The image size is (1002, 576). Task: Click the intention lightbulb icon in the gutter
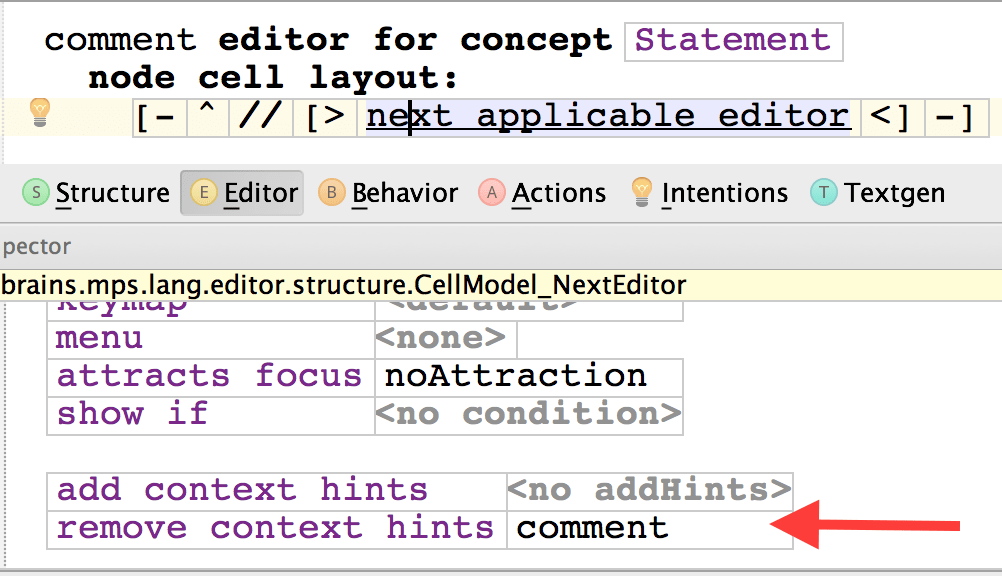[x=39, y=111]
